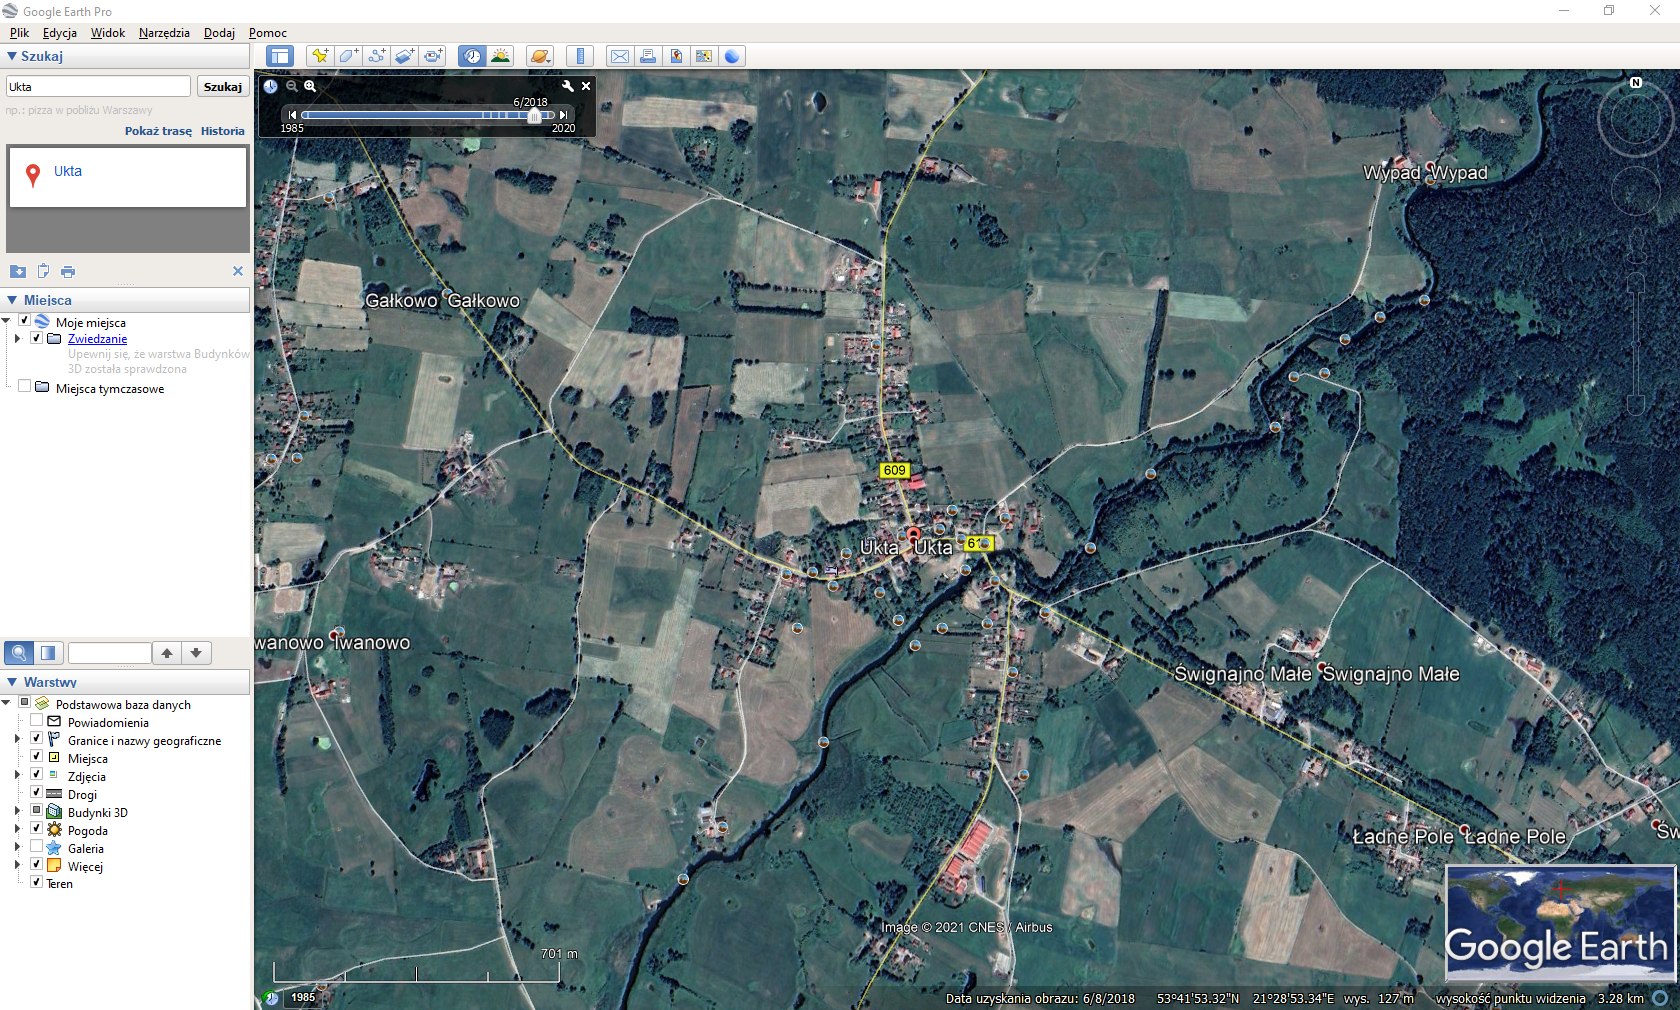Open the Widok menu

108,33
